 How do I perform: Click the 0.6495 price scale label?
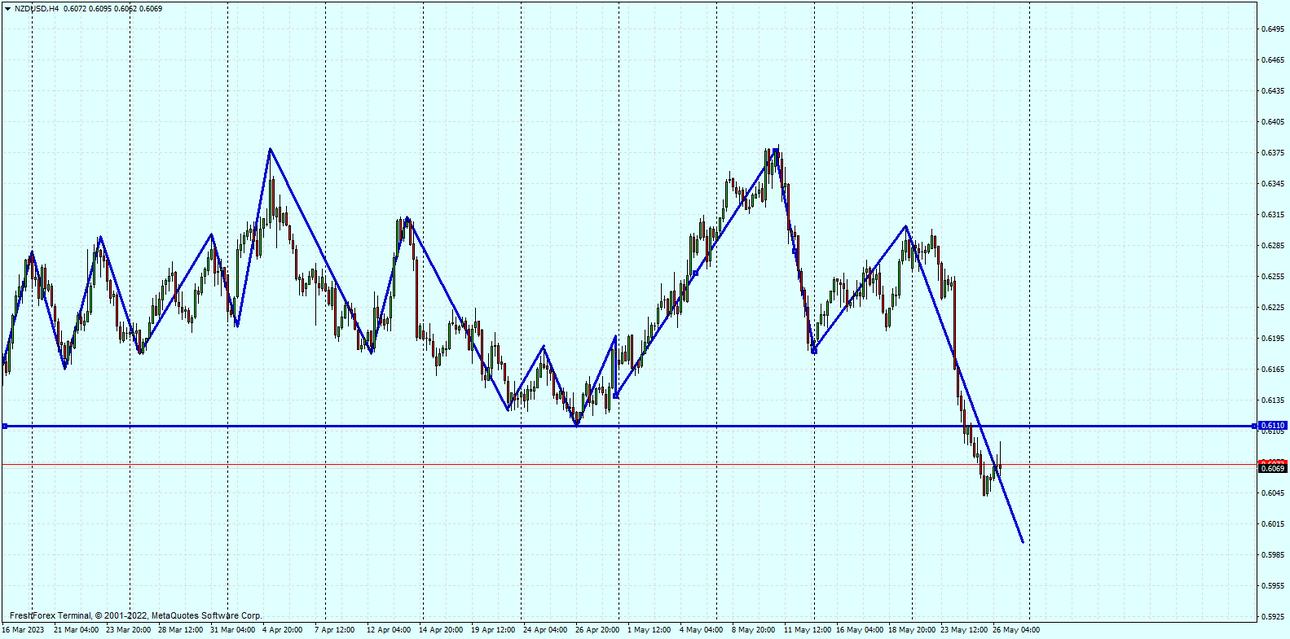(x=1272, y=29)
